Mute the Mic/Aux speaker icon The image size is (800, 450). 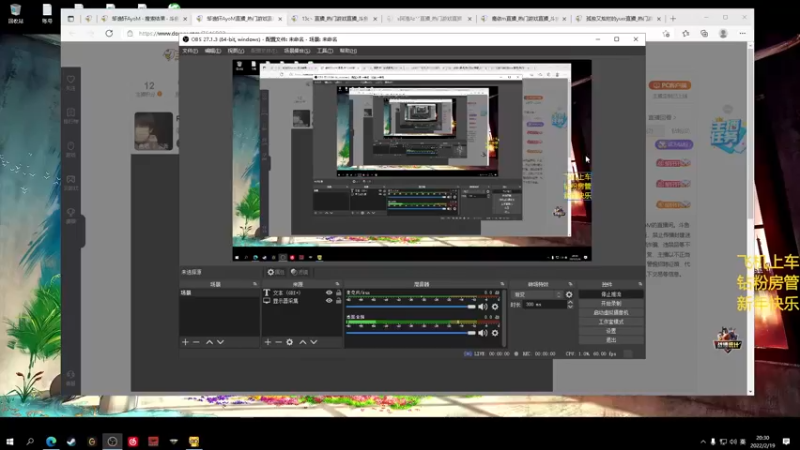point(483,307)
